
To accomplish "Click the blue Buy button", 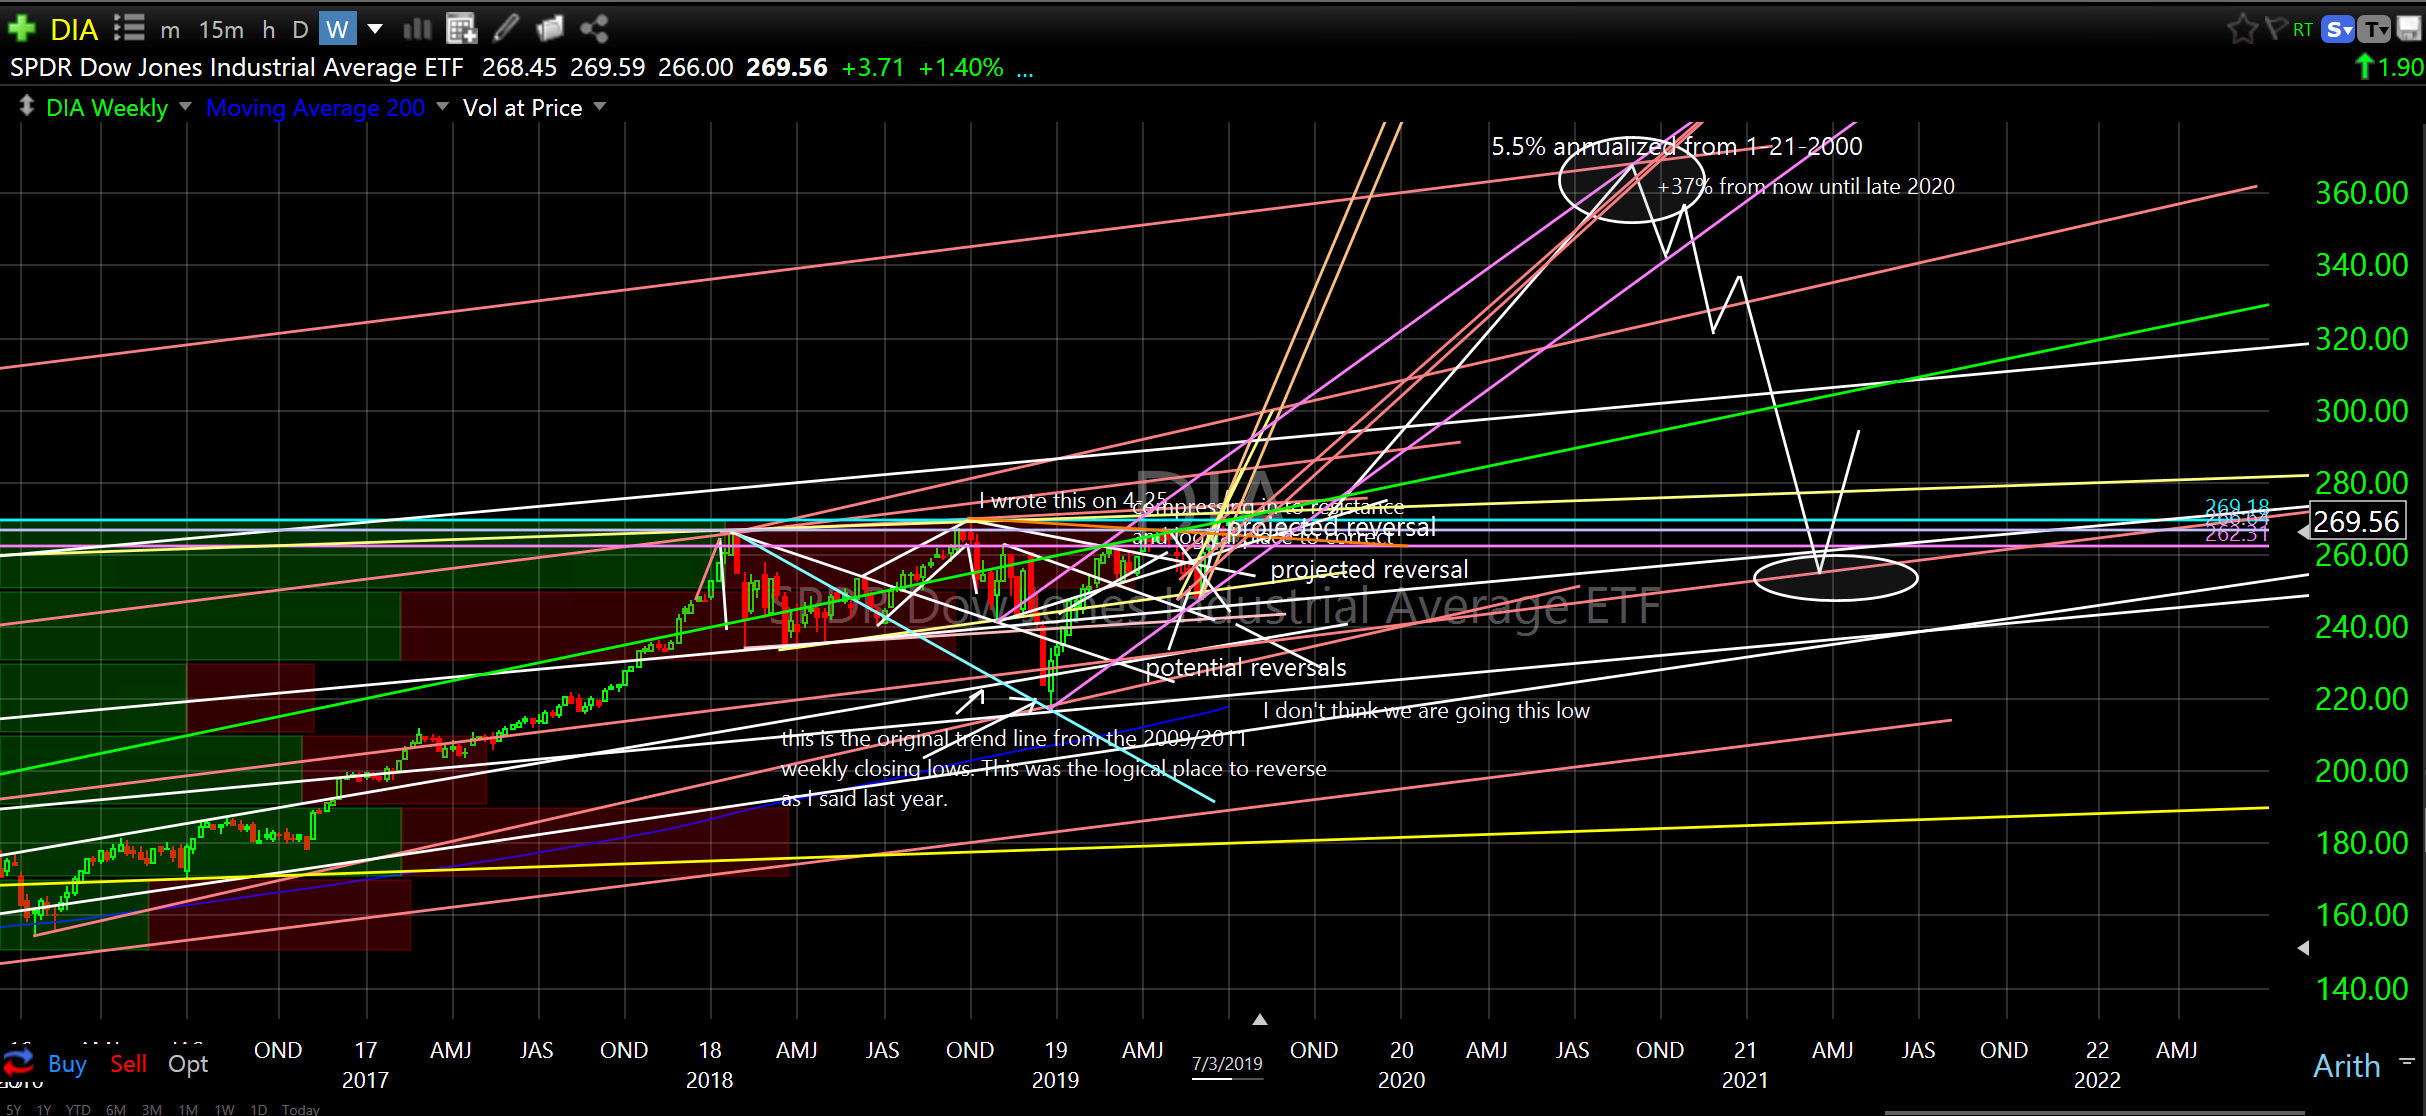I will [x=67, y=1064].
